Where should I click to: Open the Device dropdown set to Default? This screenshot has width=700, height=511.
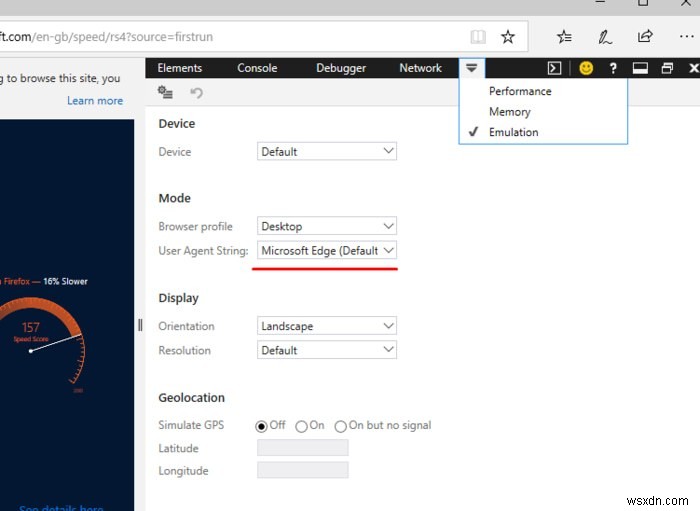(x=327, y=151)
